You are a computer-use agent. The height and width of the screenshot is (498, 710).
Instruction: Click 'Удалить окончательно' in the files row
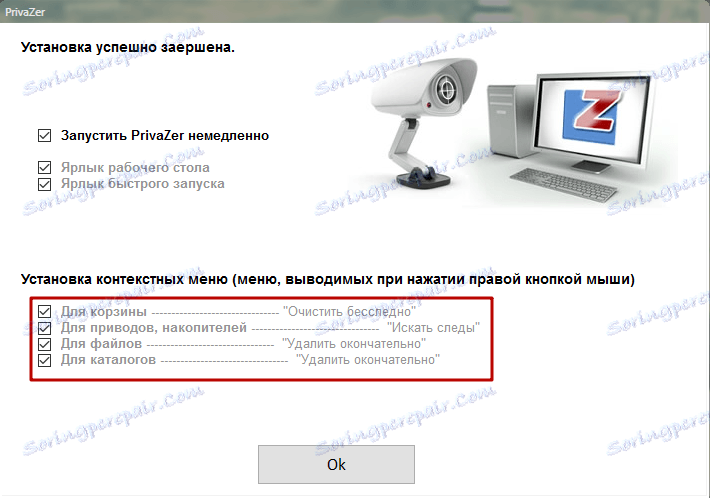pyautogui.click(x=354, y=344)
